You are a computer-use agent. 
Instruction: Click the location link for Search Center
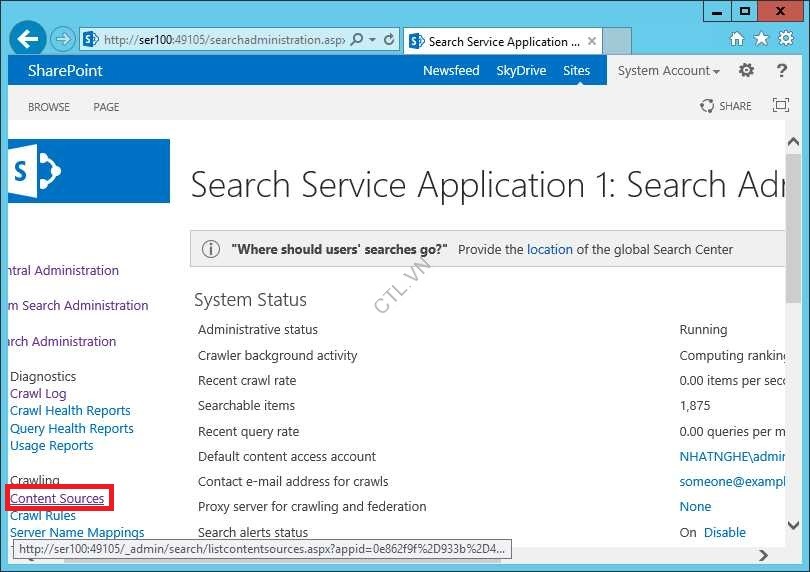550,250
